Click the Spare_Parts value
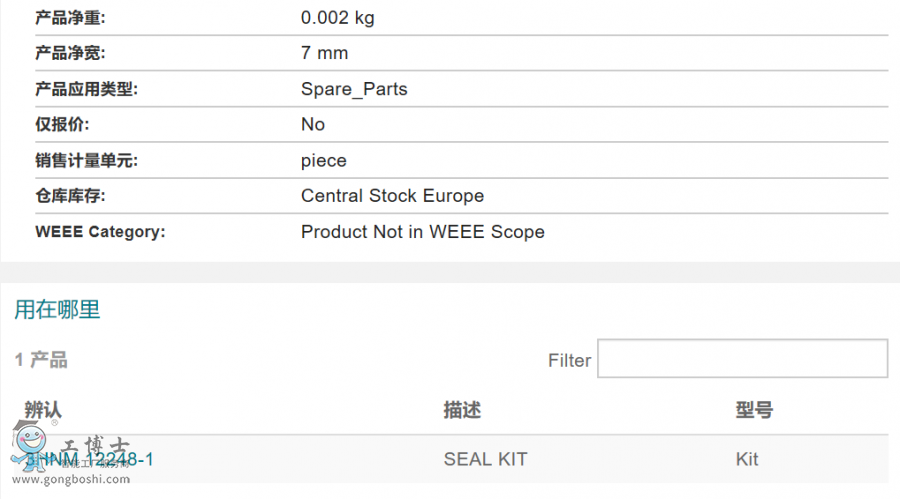900x499 pixels. tap(354, 89)
